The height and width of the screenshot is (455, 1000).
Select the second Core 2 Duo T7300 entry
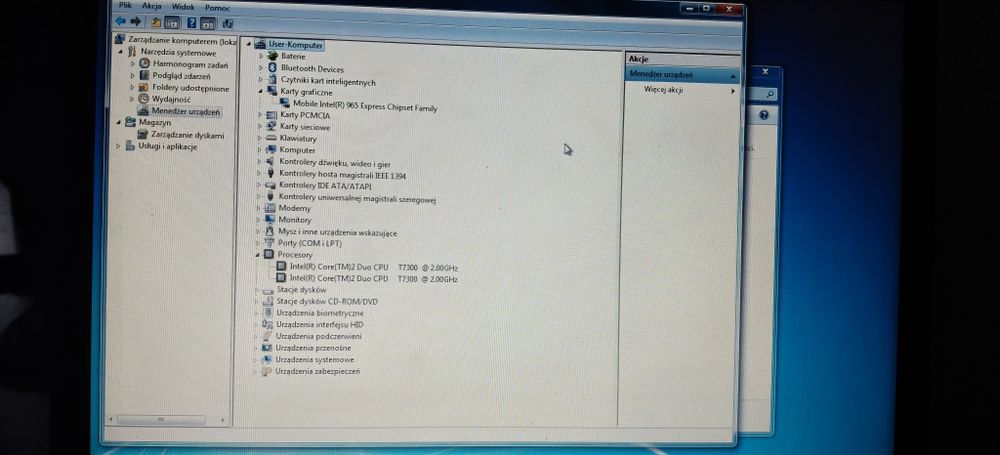tap(374, 279)
